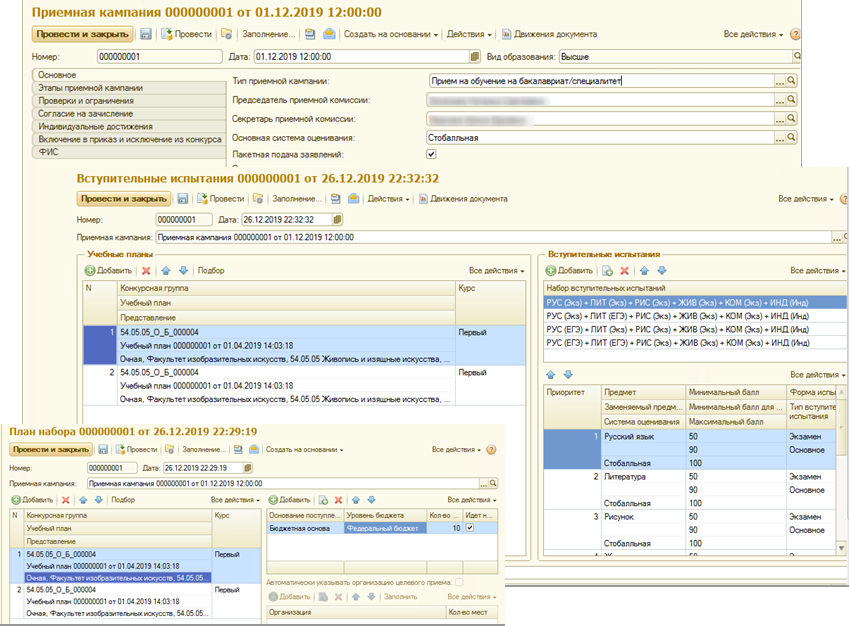Select the Федеральный бюджет cell

tap(385, 528)
